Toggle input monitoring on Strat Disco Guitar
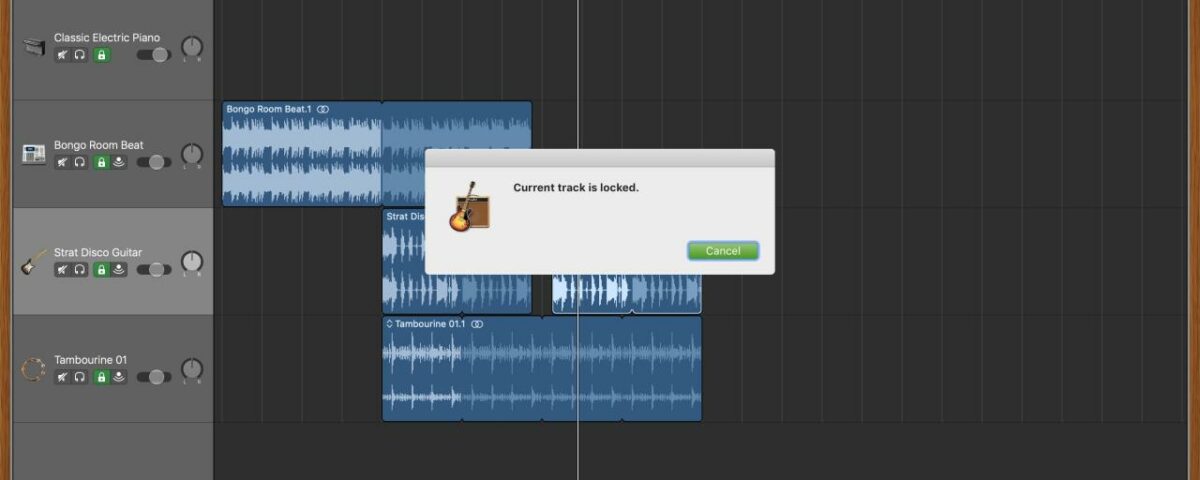Image resolution: width=1200 pixels, height=480 pixels. (119, 270)
